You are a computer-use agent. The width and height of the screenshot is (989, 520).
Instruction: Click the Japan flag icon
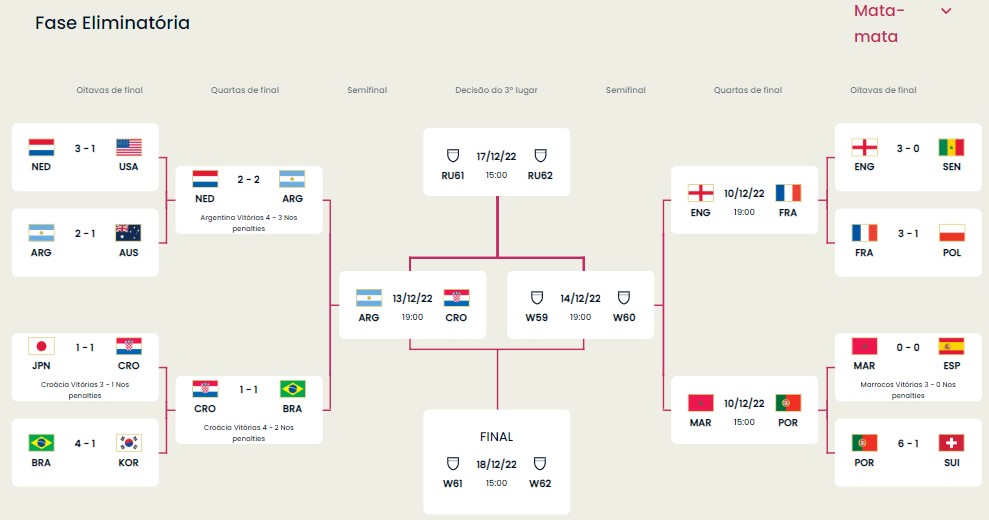[x=41, y=346]
